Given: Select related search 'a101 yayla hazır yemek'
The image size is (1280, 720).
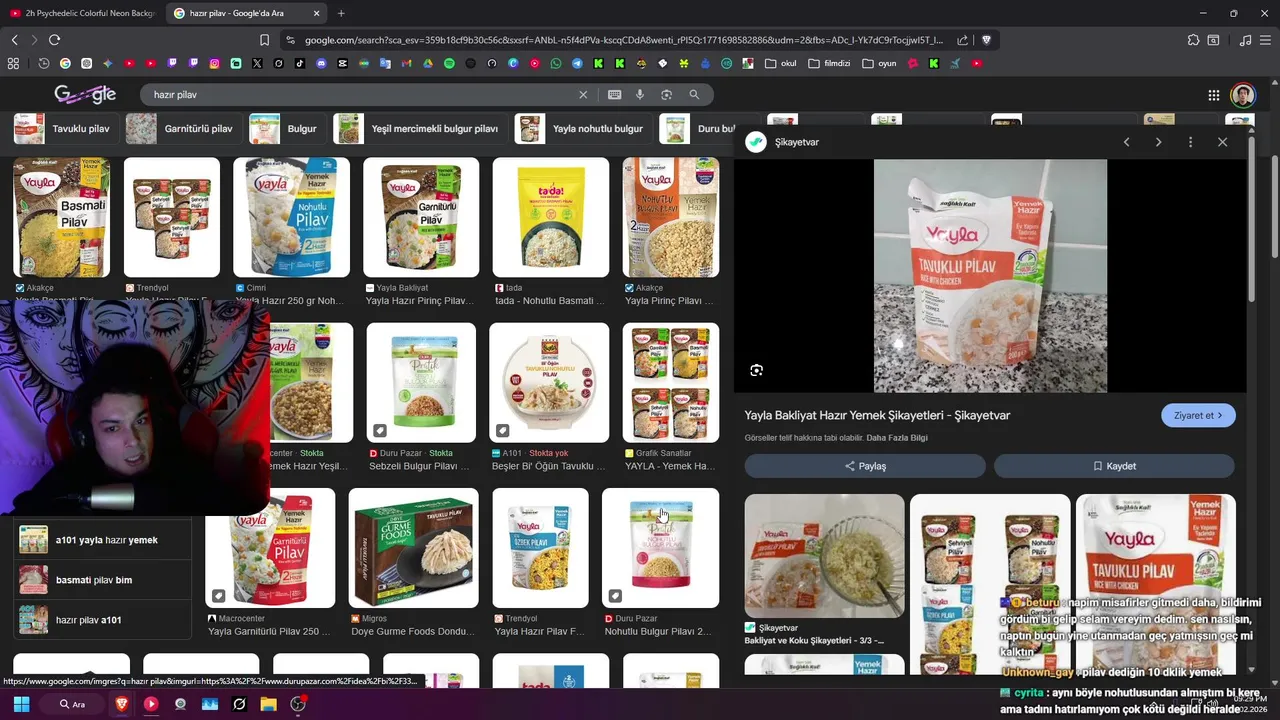Looking at the screenshot, I should [x=102, y=540].
